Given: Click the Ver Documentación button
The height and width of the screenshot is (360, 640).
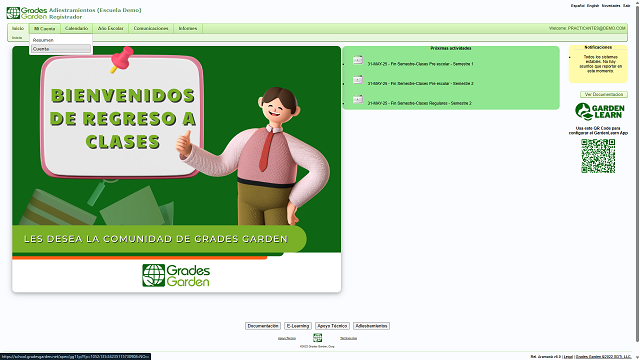Looking at the screenshot, I should pos(604,94).
